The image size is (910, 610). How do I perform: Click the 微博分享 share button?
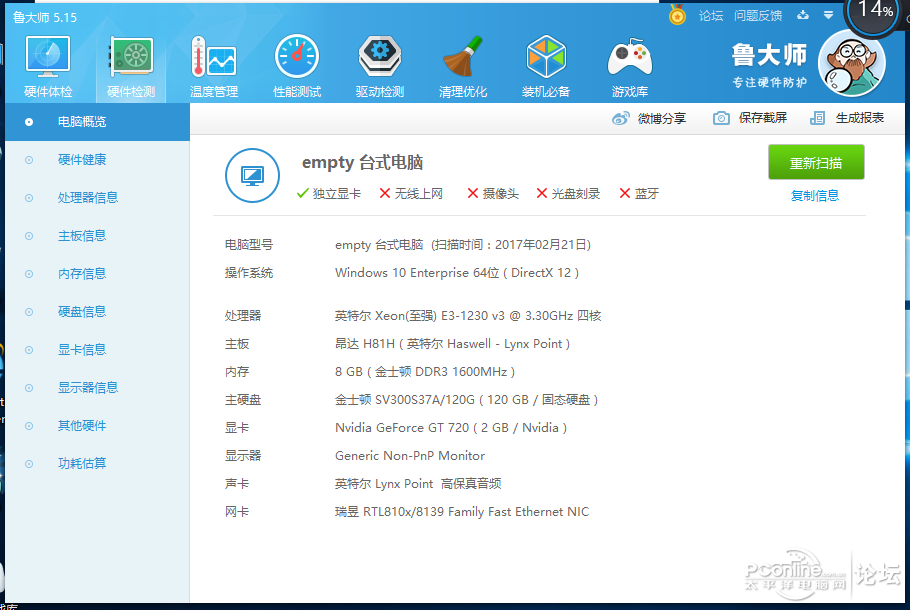(649, 118)
